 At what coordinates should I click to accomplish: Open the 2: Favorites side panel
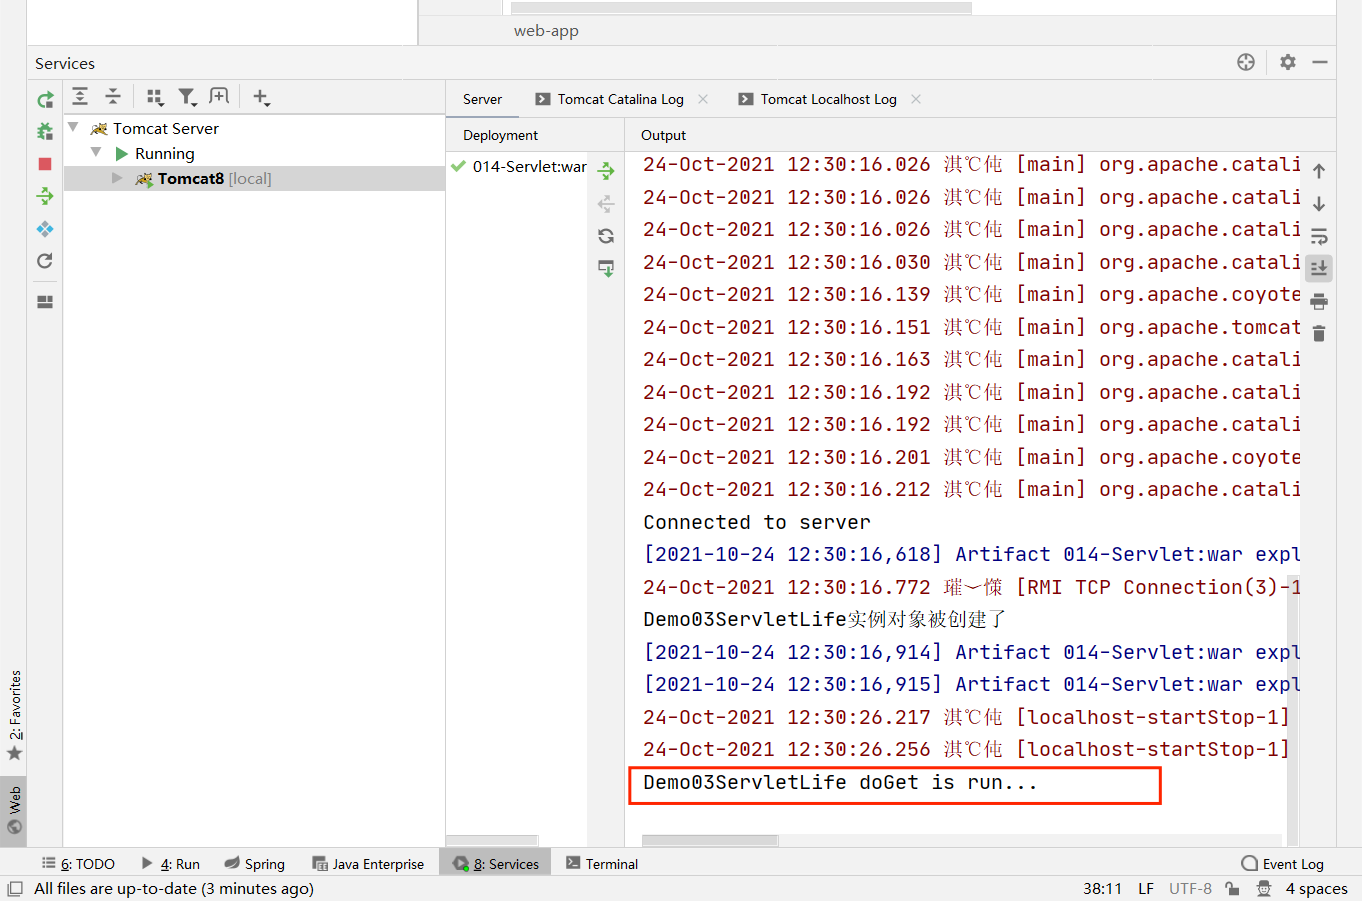[14, 716]
